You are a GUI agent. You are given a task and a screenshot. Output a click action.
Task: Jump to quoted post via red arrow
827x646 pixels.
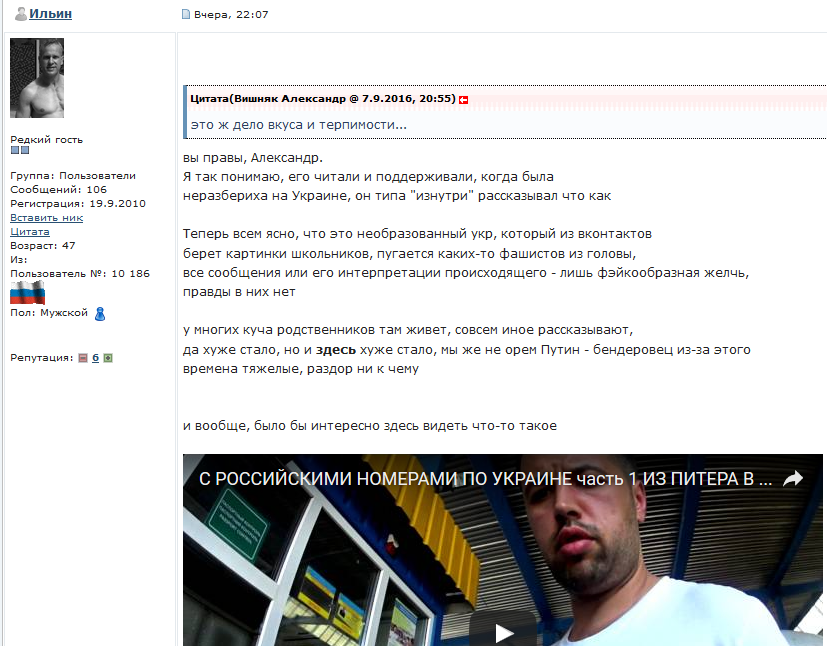click(x=464, y=100)
